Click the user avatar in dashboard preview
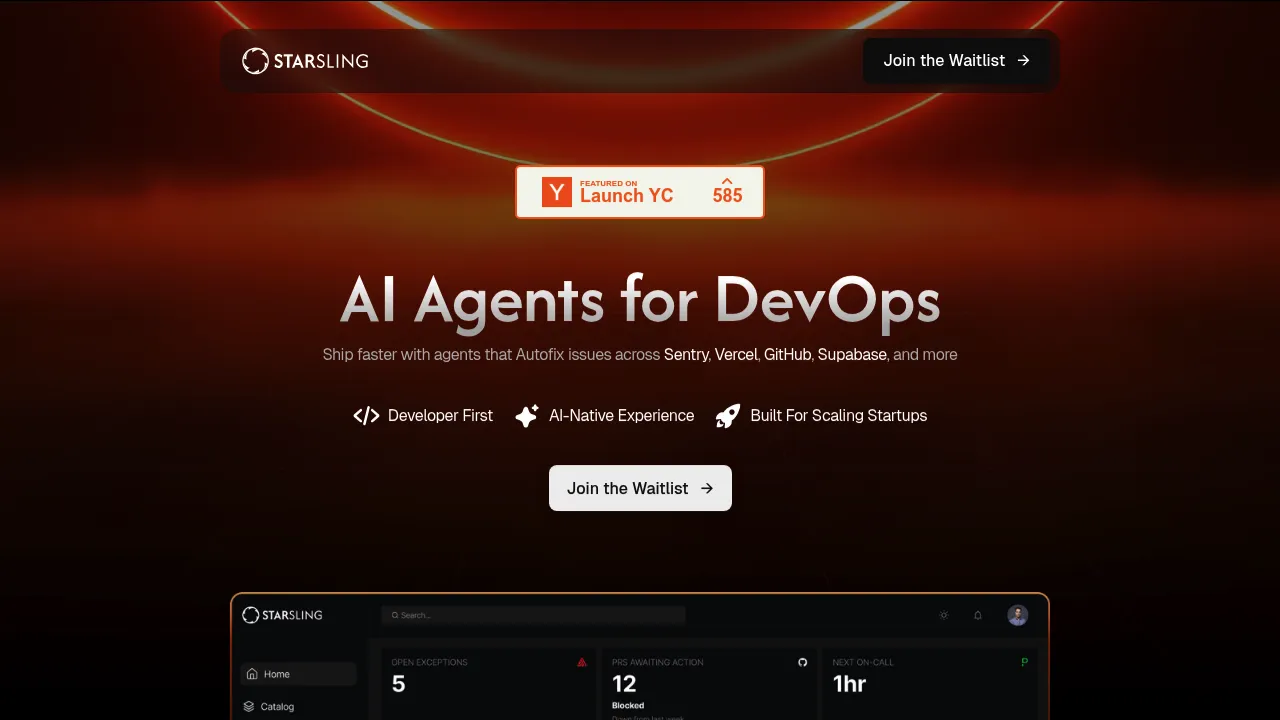The image size is (1280, 720). tap(1018, 615)
